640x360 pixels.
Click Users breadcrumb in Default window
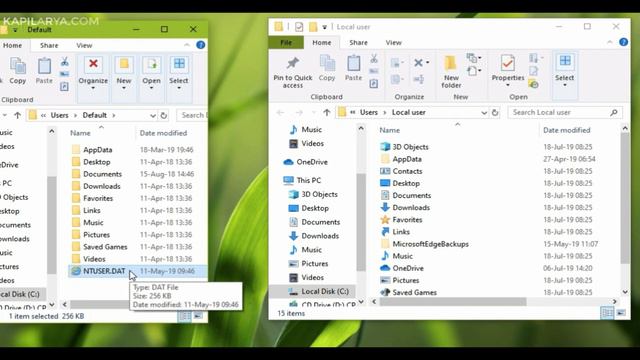(x=60, y=116)
